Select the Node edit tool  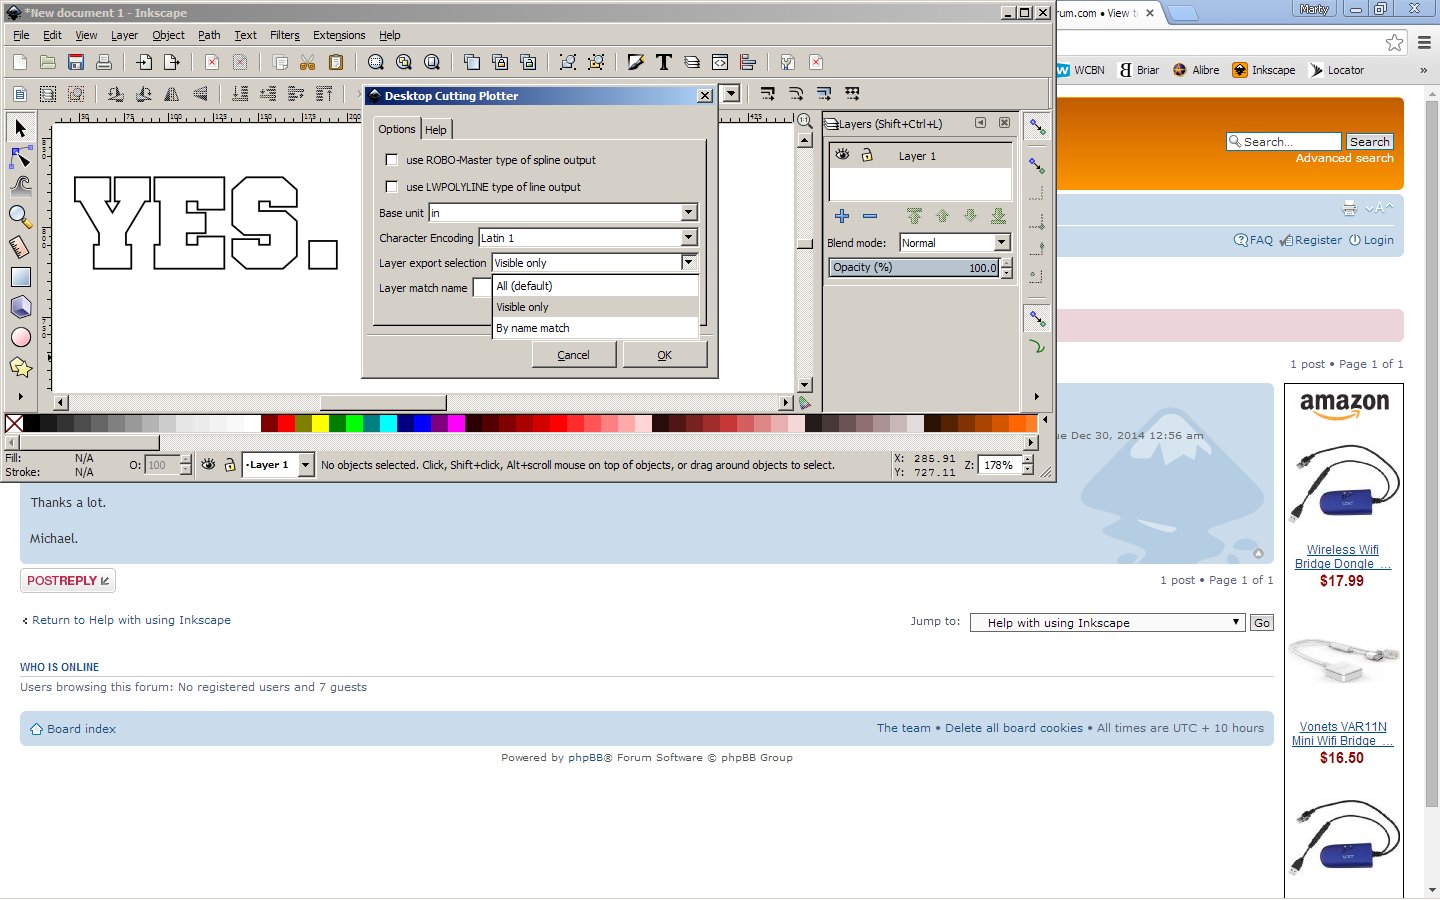[20, 158]
